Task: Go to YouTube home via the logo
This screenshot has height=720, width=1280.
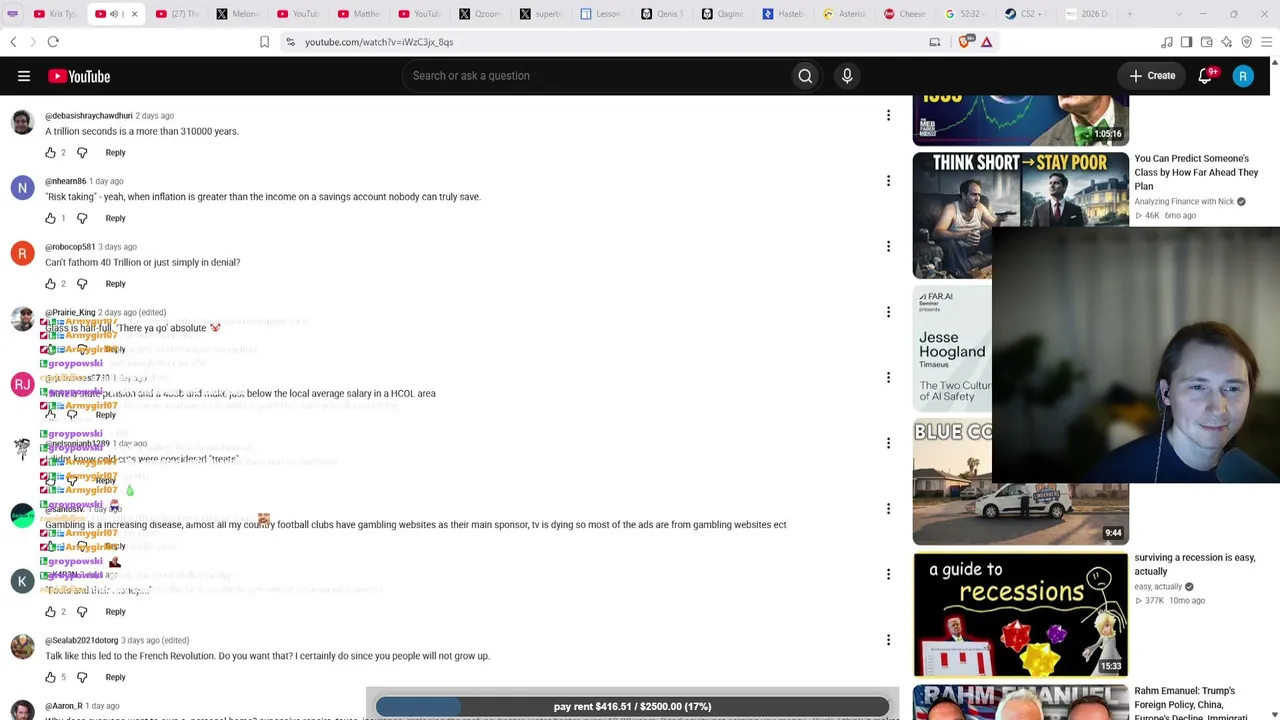Action: (79, 76)
